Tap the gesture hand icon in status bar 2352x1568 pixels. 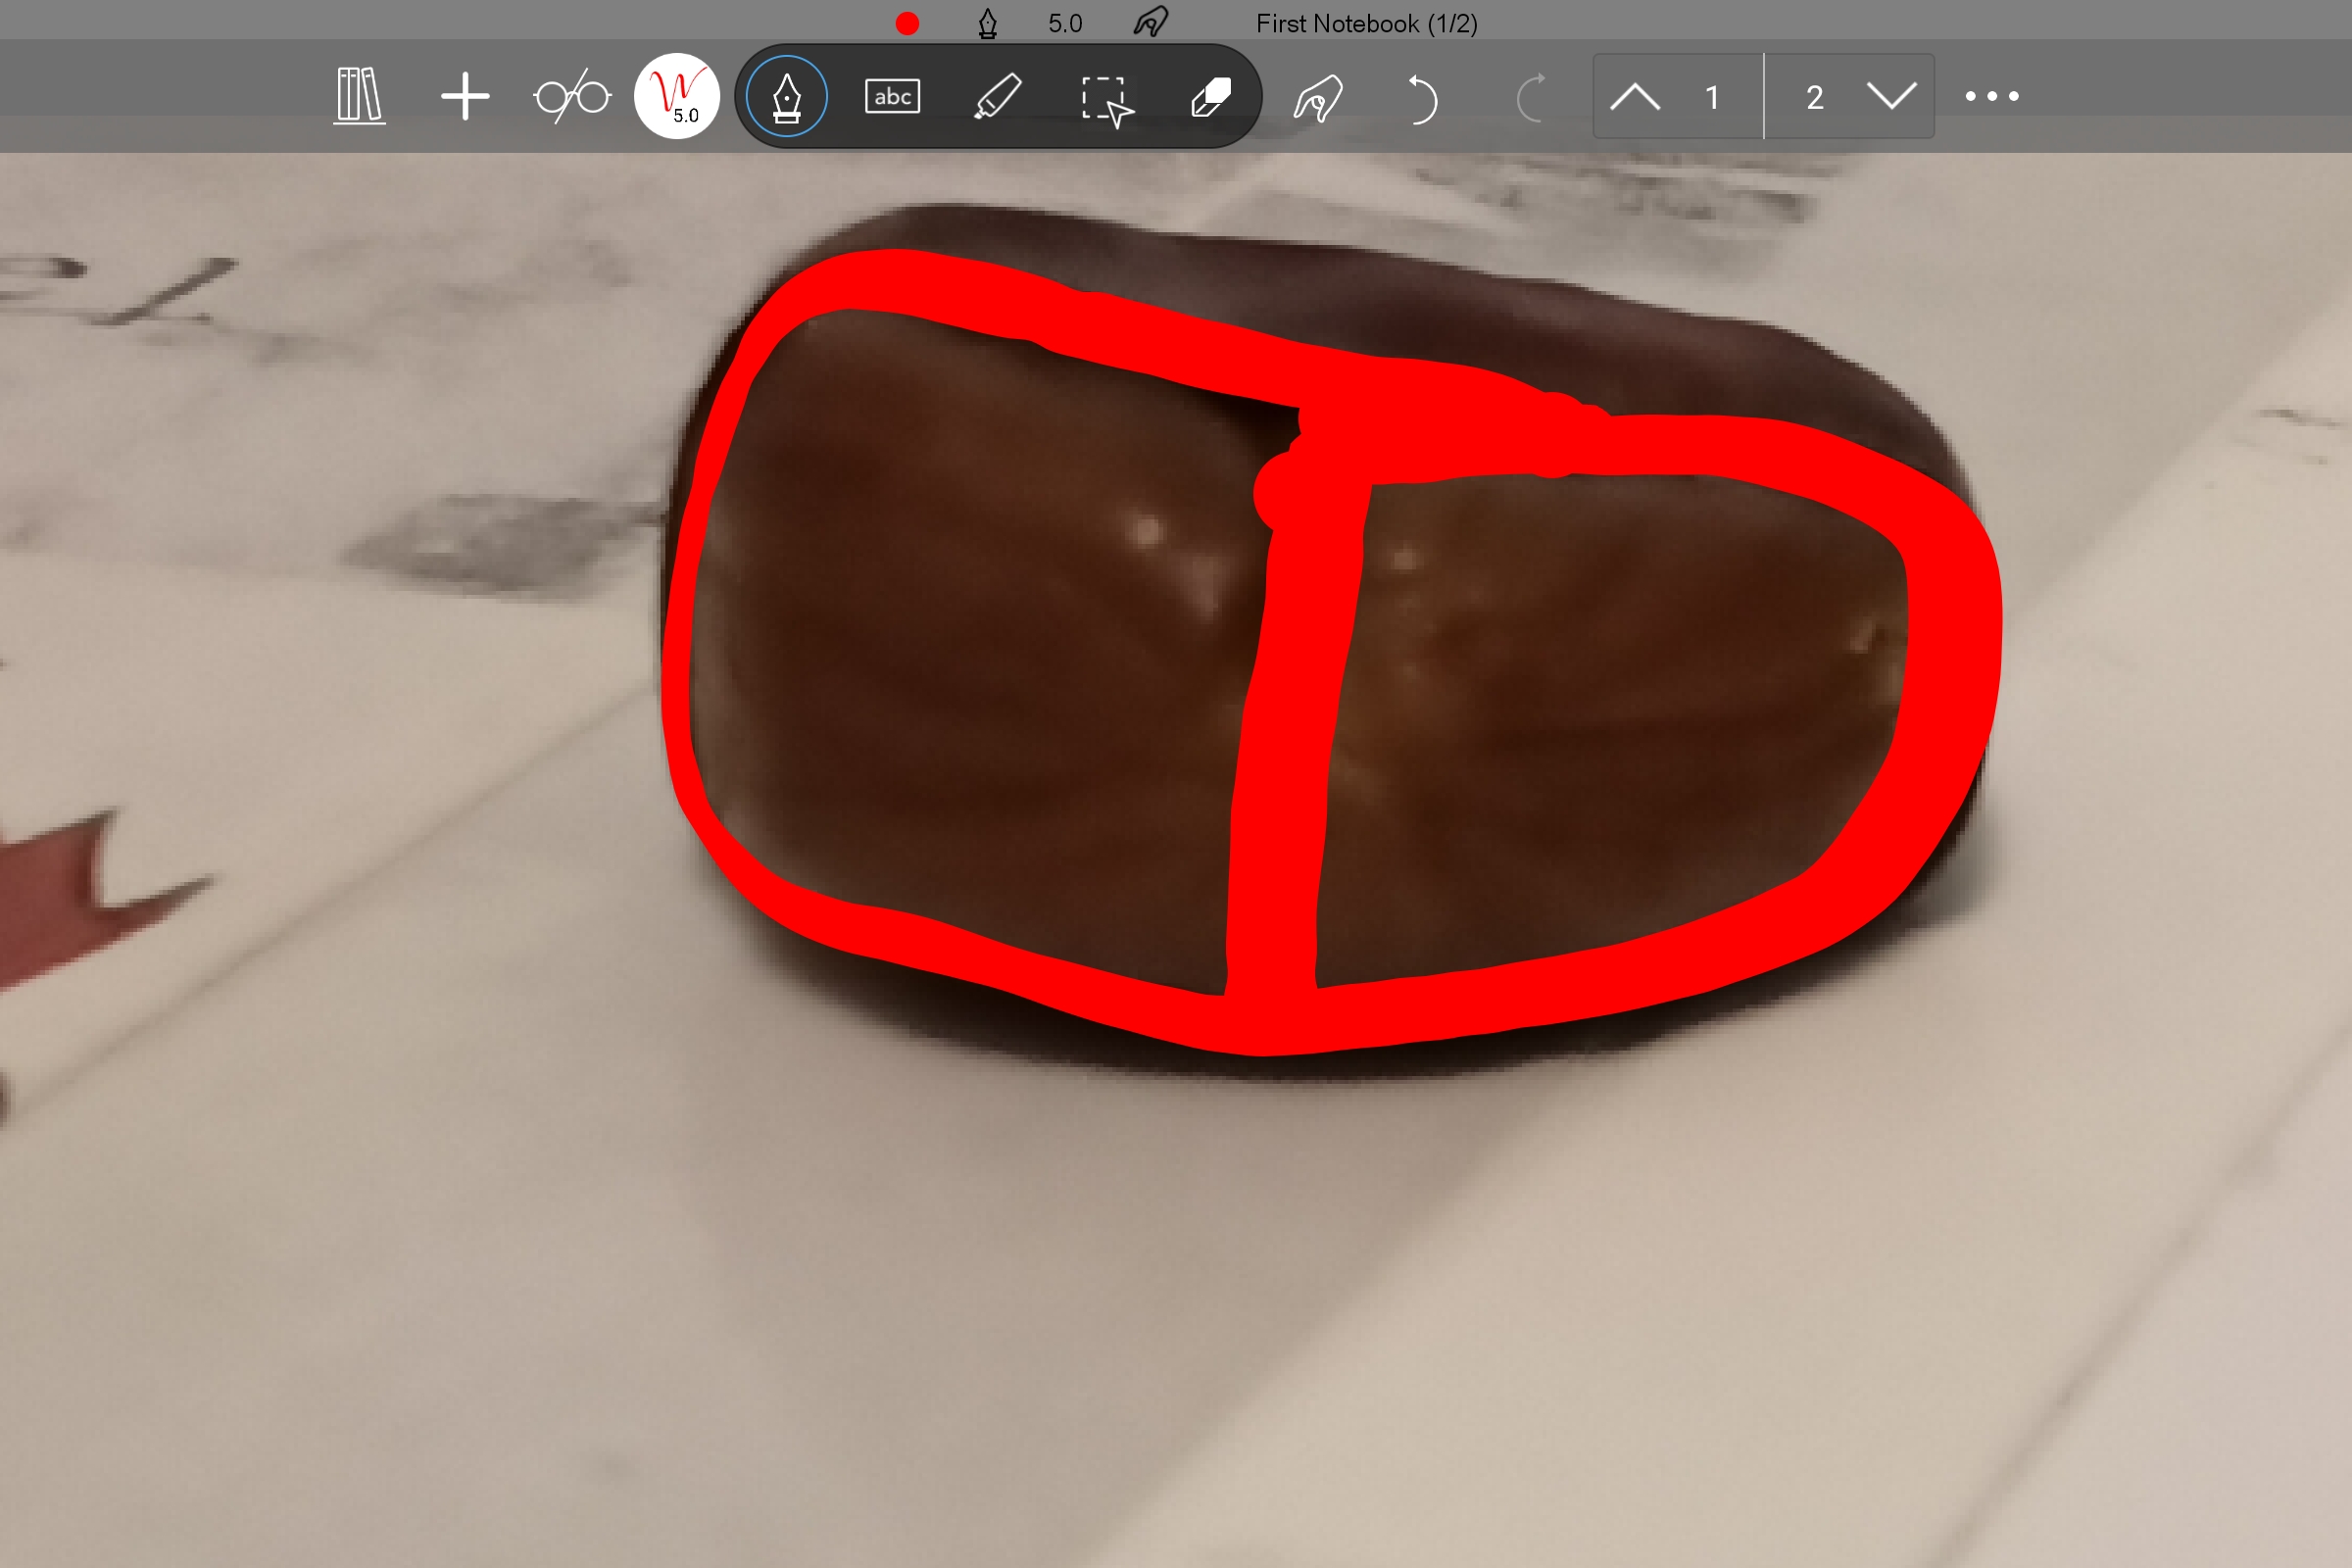tap(1150, 22)
